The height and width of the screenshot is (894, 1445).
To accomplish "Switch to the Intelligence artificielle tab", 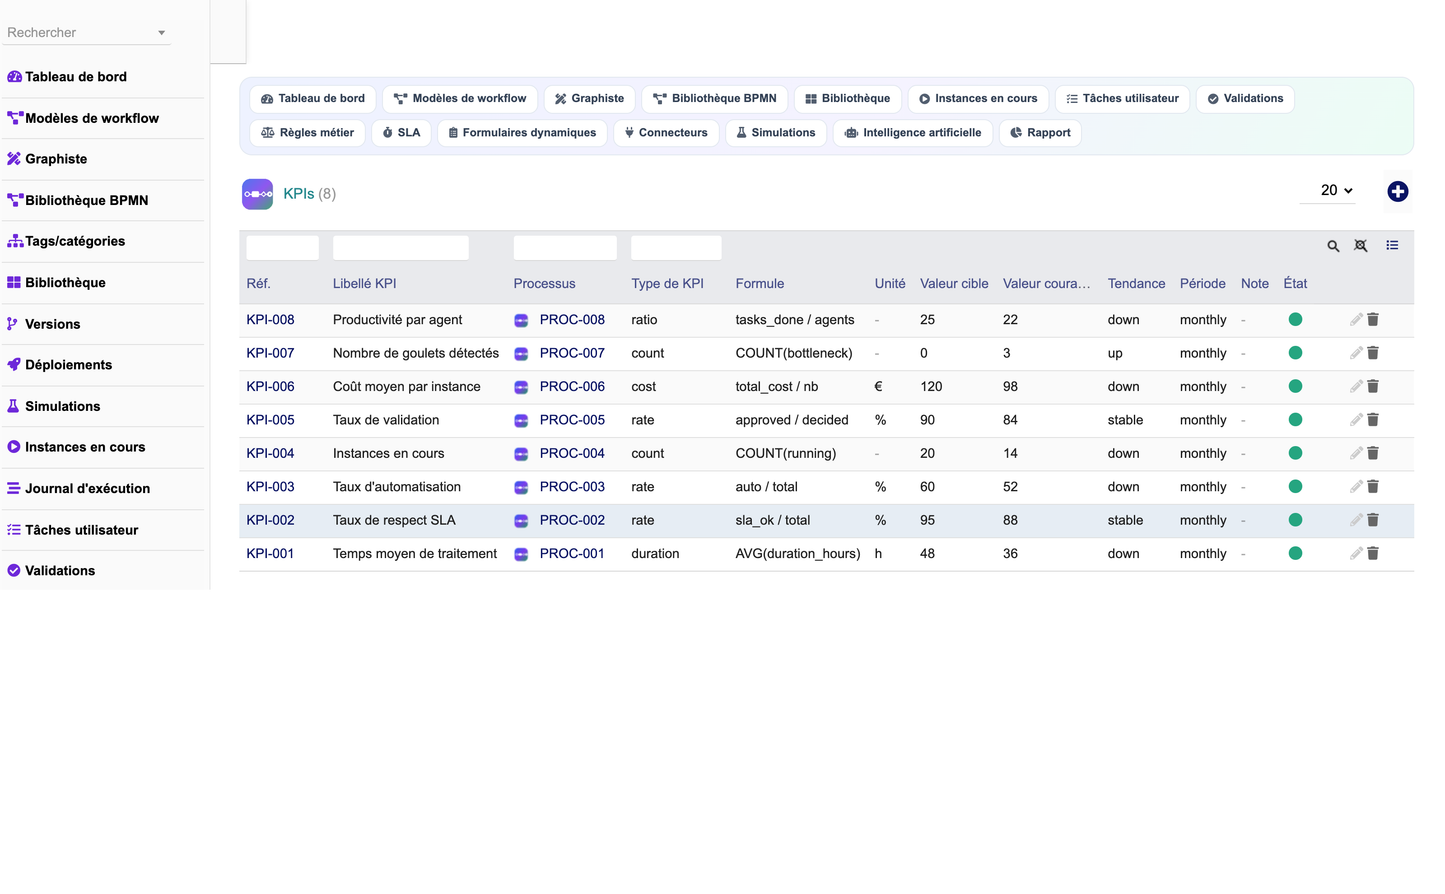I will 912,133.
